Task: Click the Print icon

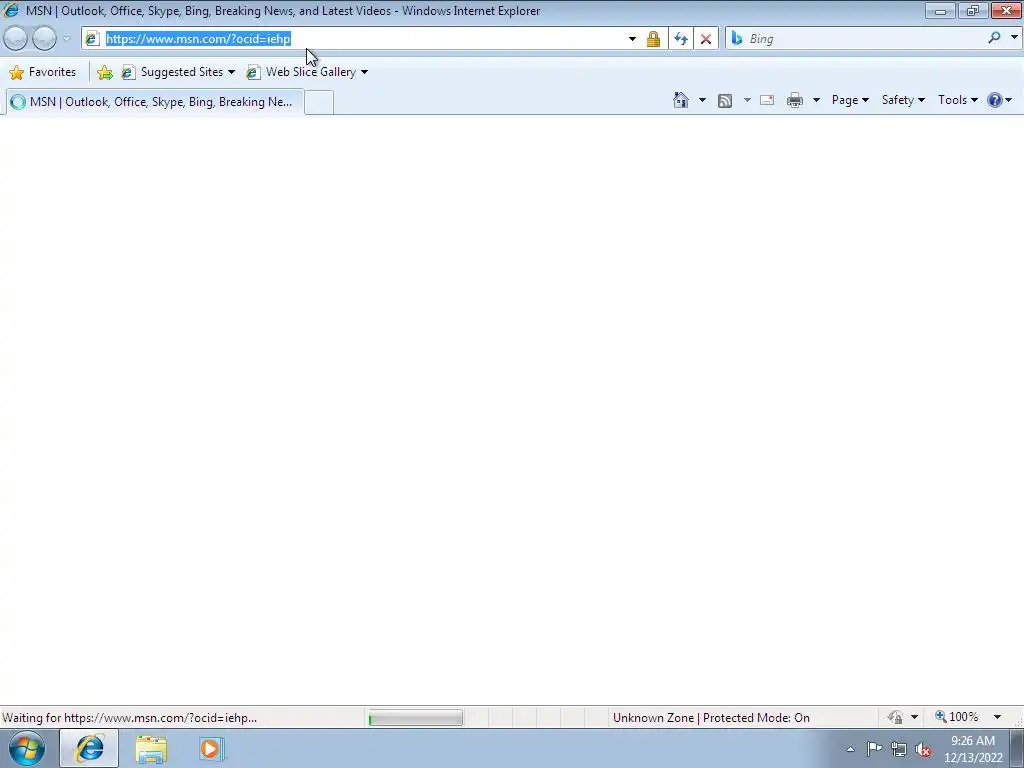Action: (795, 100)
